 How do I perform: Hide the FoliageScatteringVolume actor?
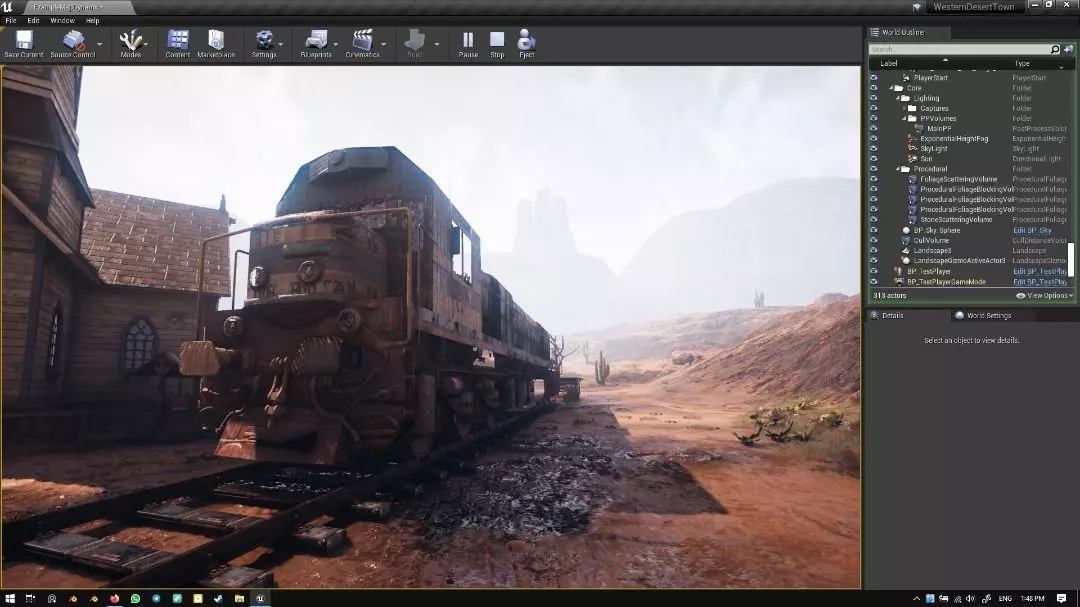click(x=873, y=179)
